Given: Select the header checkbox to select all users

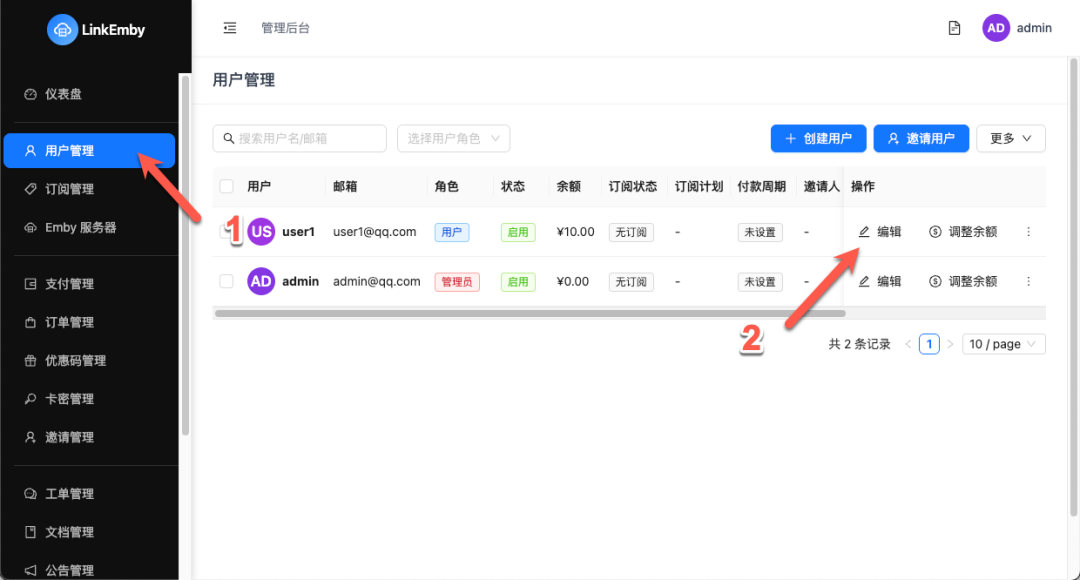Looking at the screenshot, I should pyautogui.click(x=225, y=186).
